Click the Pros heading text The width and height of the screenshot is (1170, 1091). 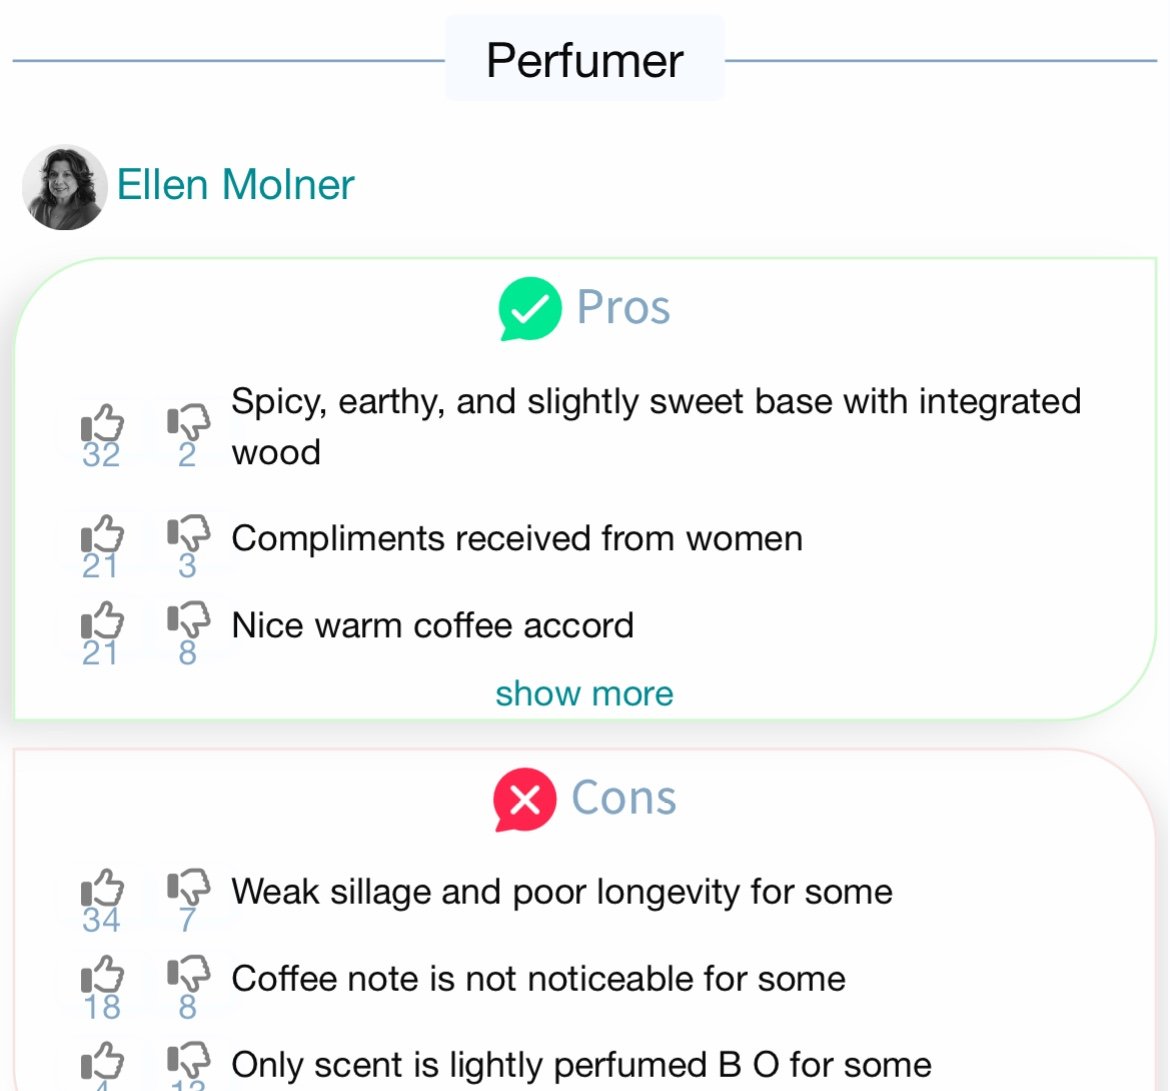coord(624,307)
